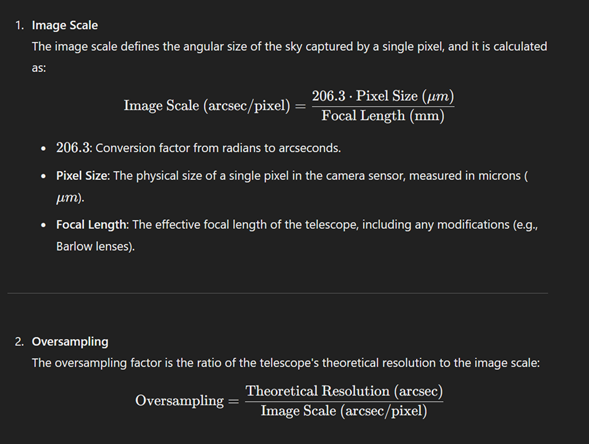589x444 pixels.
Task: Click the list number "1."
Action: (20, 25)
